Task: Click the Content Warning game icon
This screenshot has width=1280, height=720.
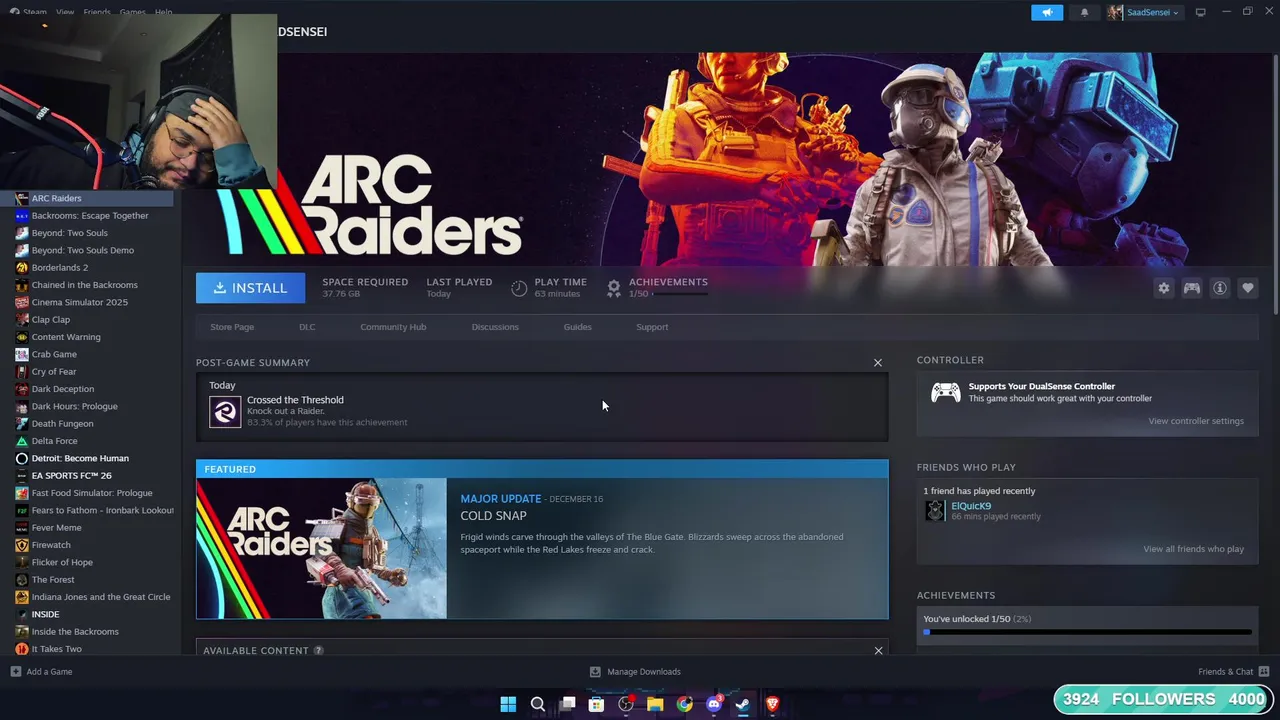Action: click(x=22, y=337)
